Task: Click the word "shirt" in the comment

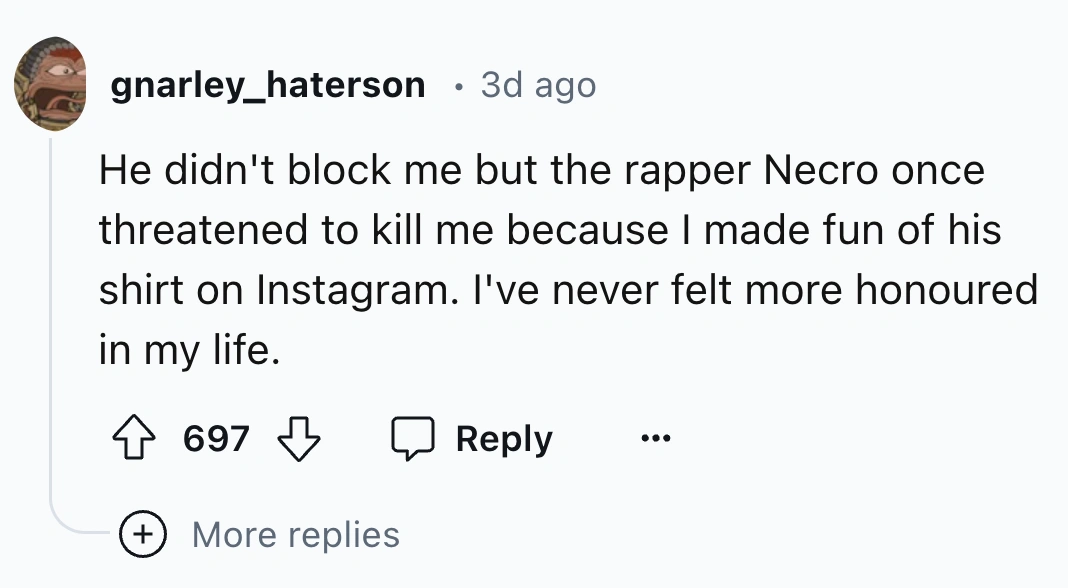Action: click(140, 289)
